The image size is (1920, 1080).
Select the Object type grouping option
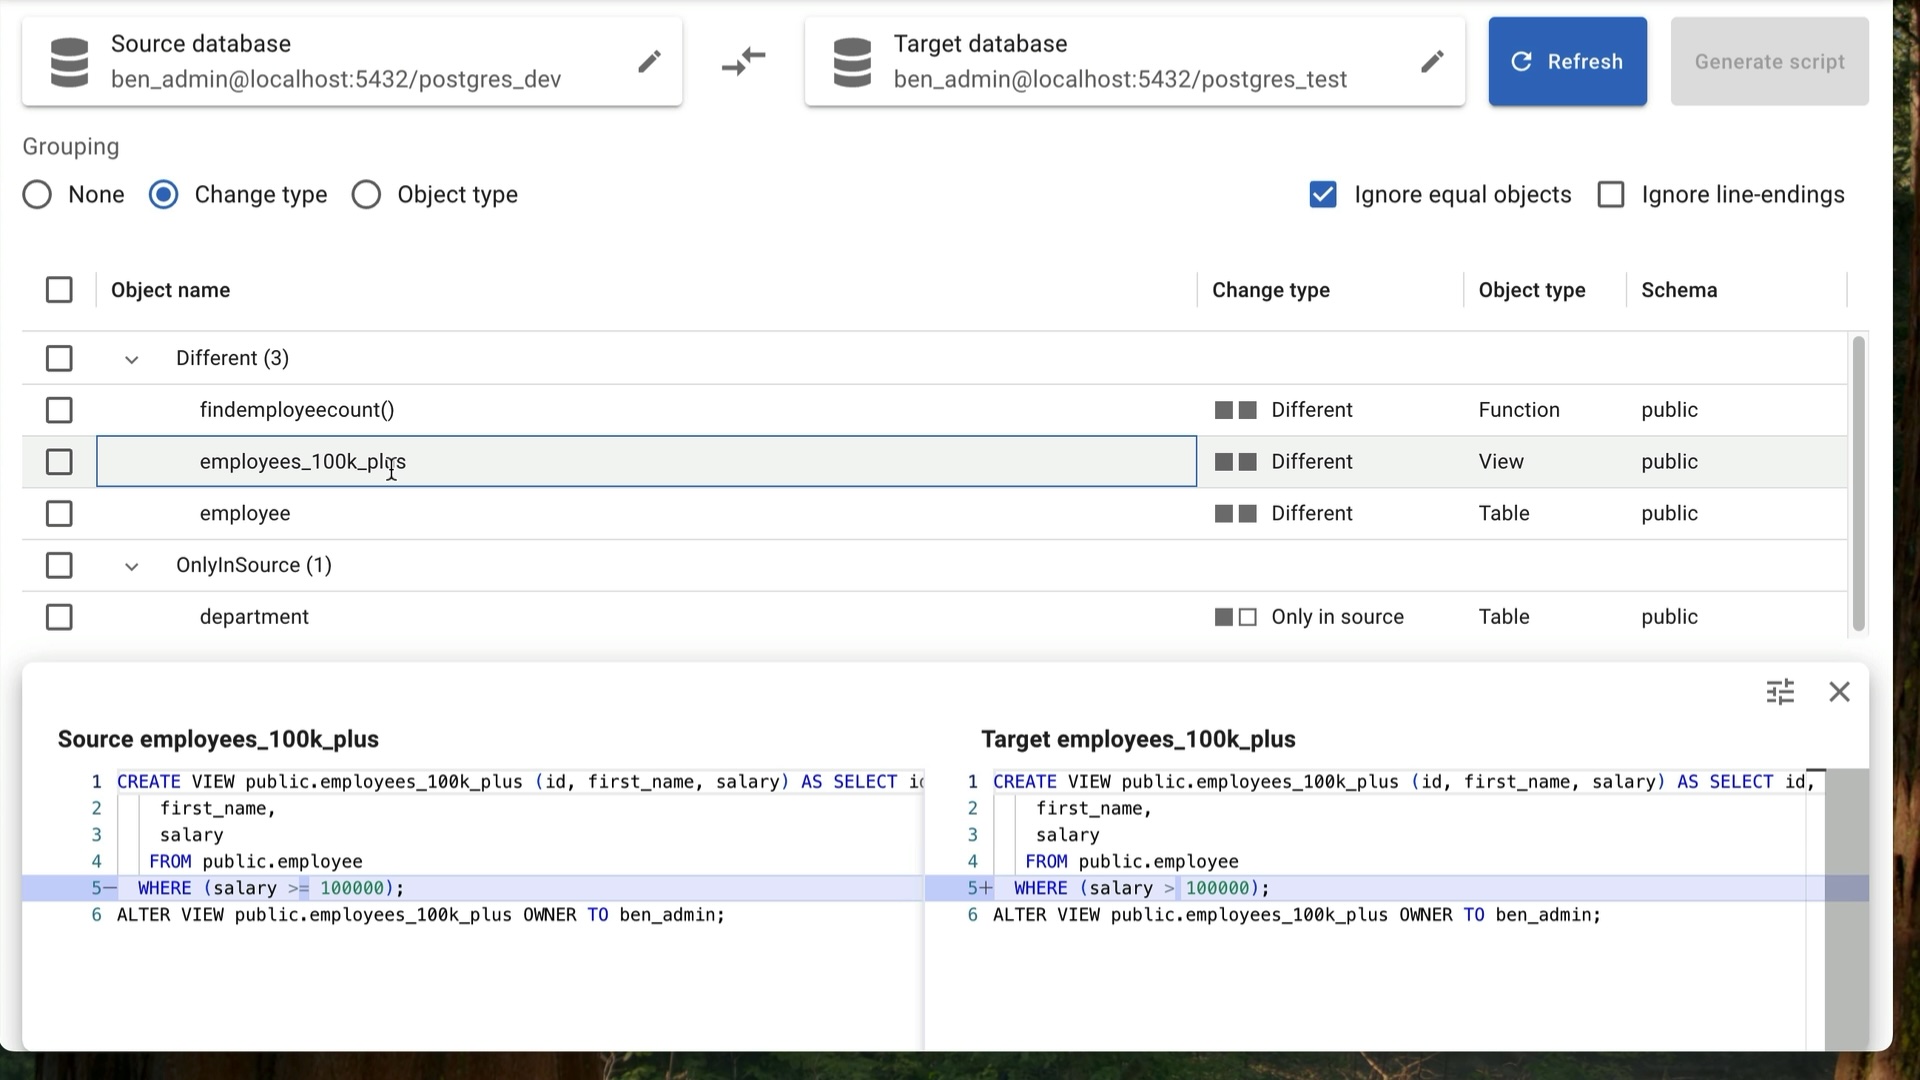[367, 195]
